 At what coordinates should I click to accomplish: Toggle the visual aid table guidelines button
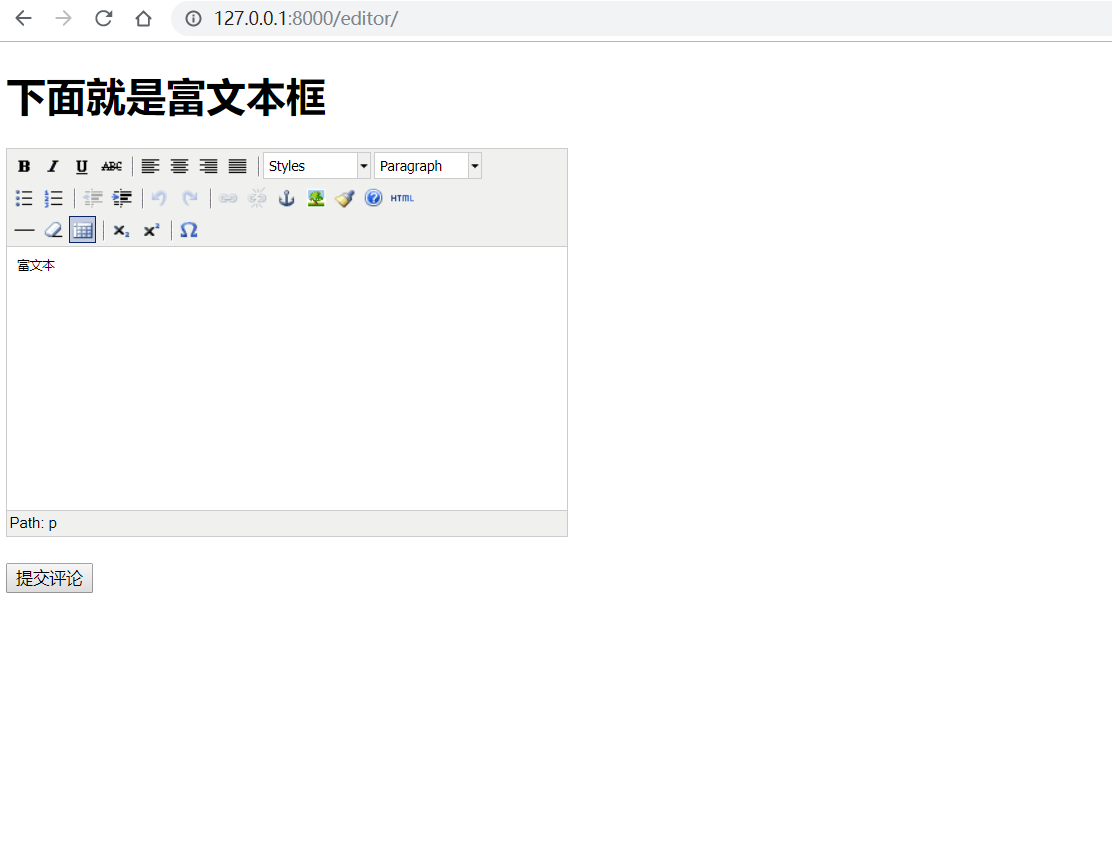tap(82, 230)
